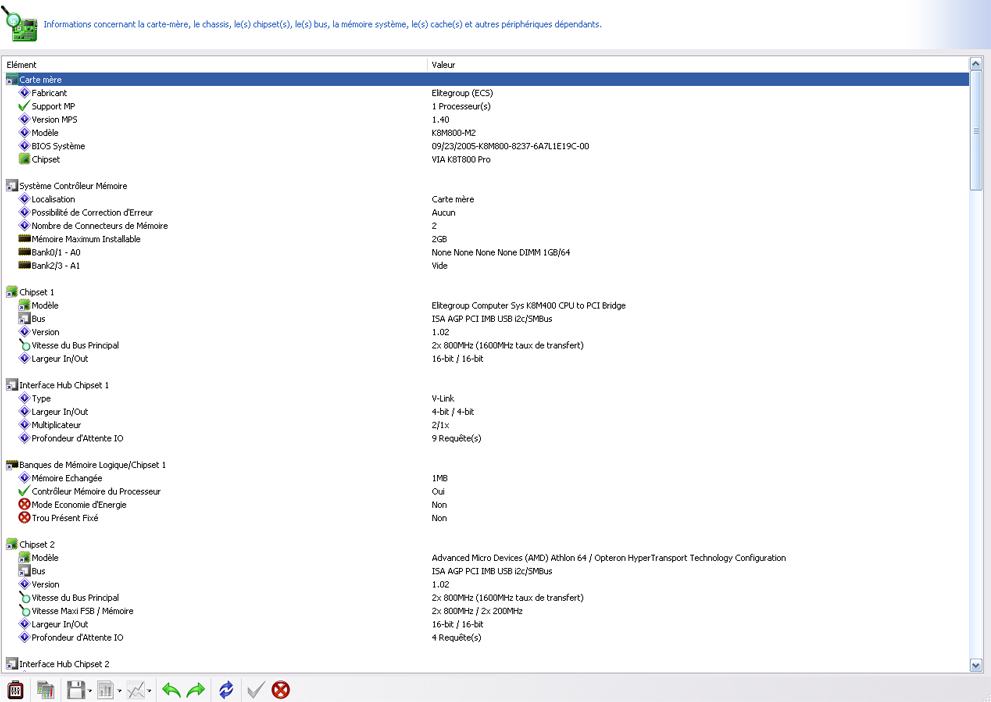Image resolution: width=991 pixels, height=702 pixels.
Task: Open the dropdown arrow beside the graph icon
Action: click(x=149, y=691)
